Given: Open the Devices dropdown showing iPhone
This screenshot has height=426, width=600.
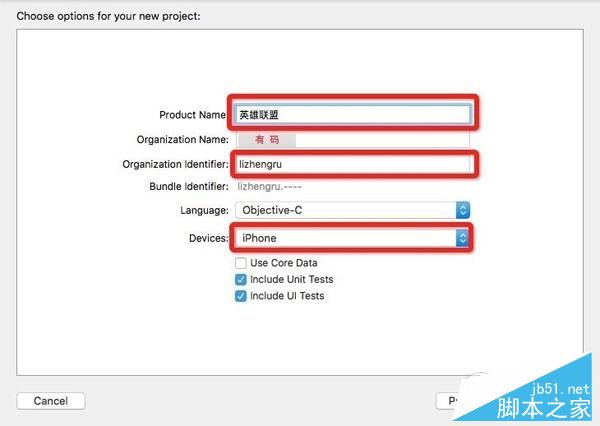Looking at the screenshot, I should [x=350, y=238].
